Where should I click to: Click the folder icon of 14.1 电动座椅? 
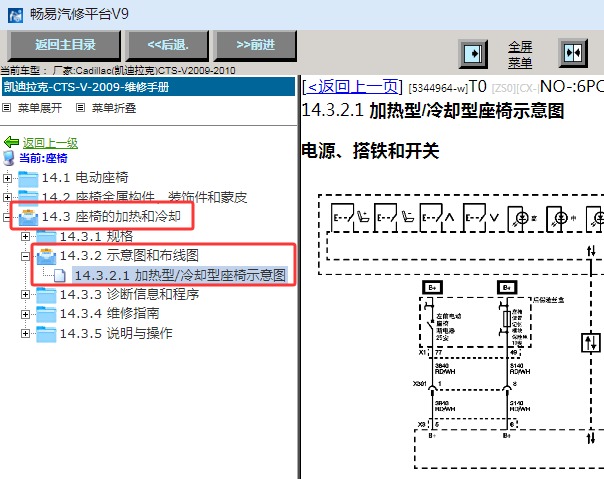pos(28,178)
